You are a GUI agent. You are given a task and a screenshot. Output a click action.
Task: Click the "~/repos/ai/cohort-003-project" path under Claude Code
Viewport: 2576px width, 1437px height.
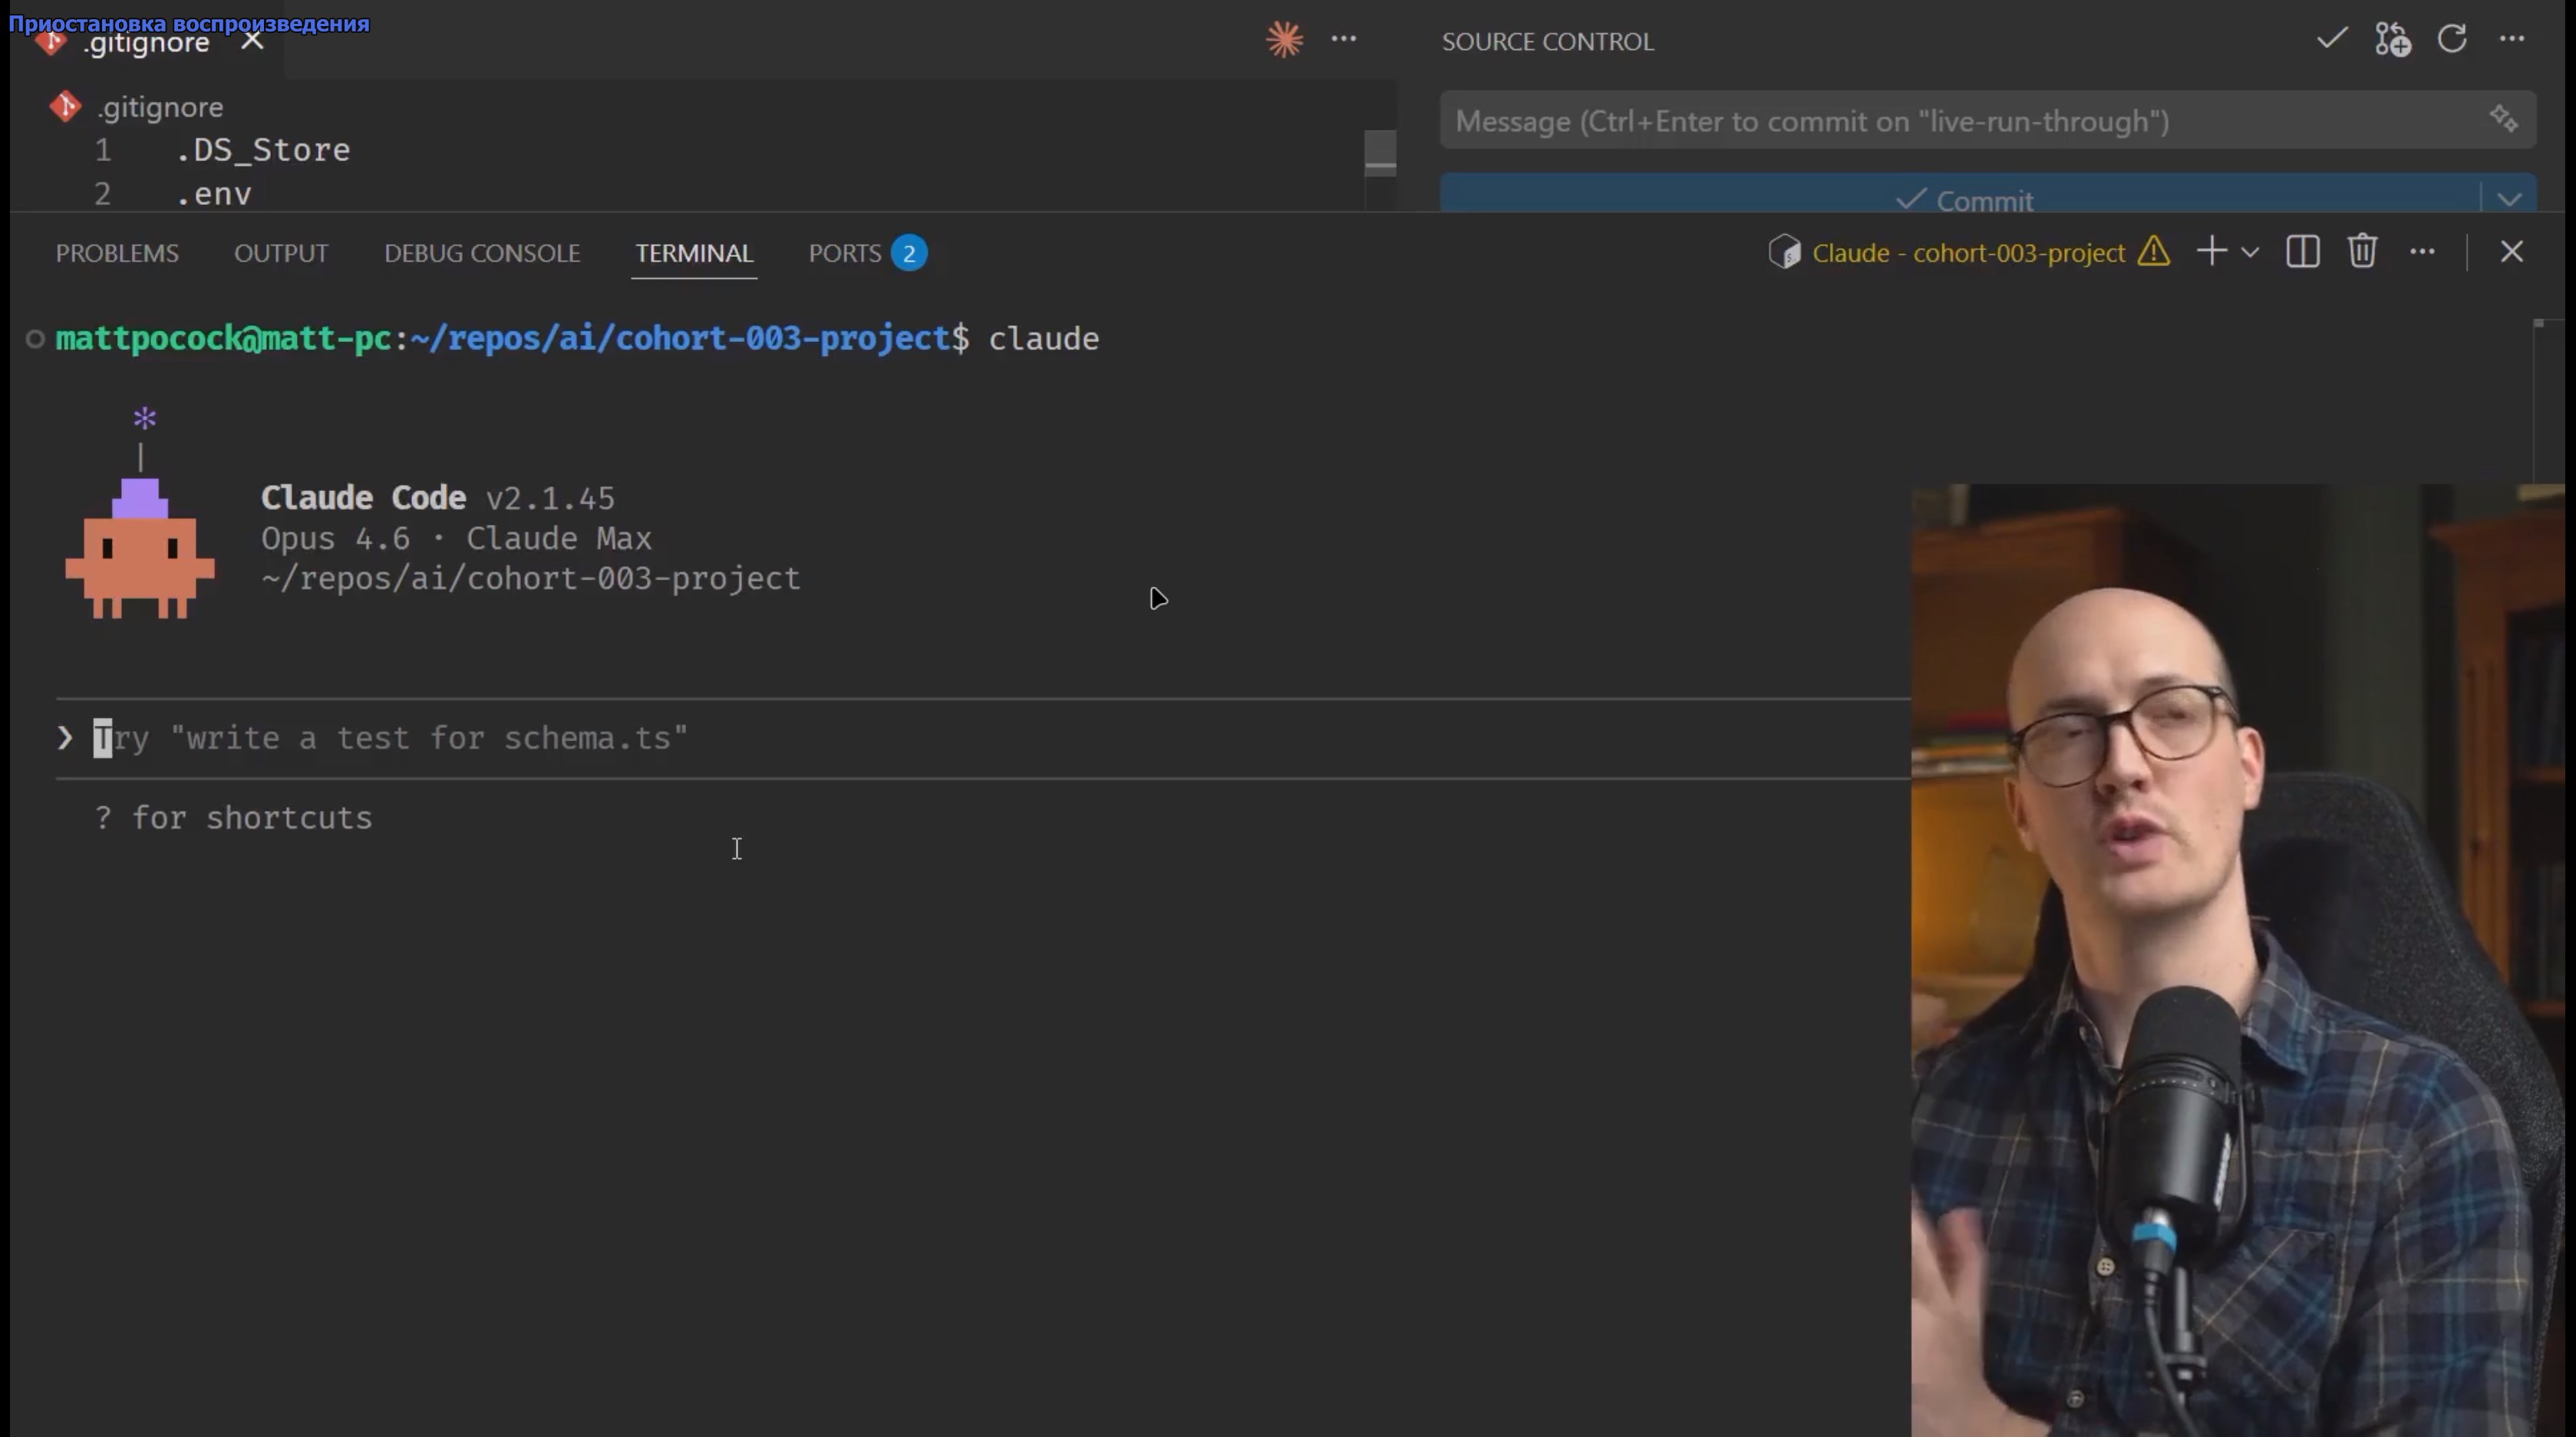pos(530,578)
